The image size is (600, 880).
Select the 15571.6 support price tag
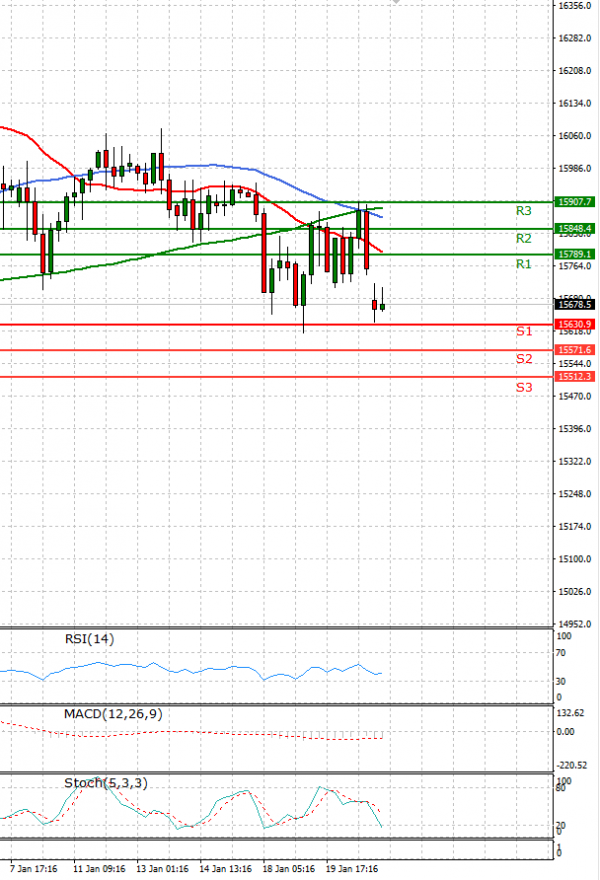575,350
